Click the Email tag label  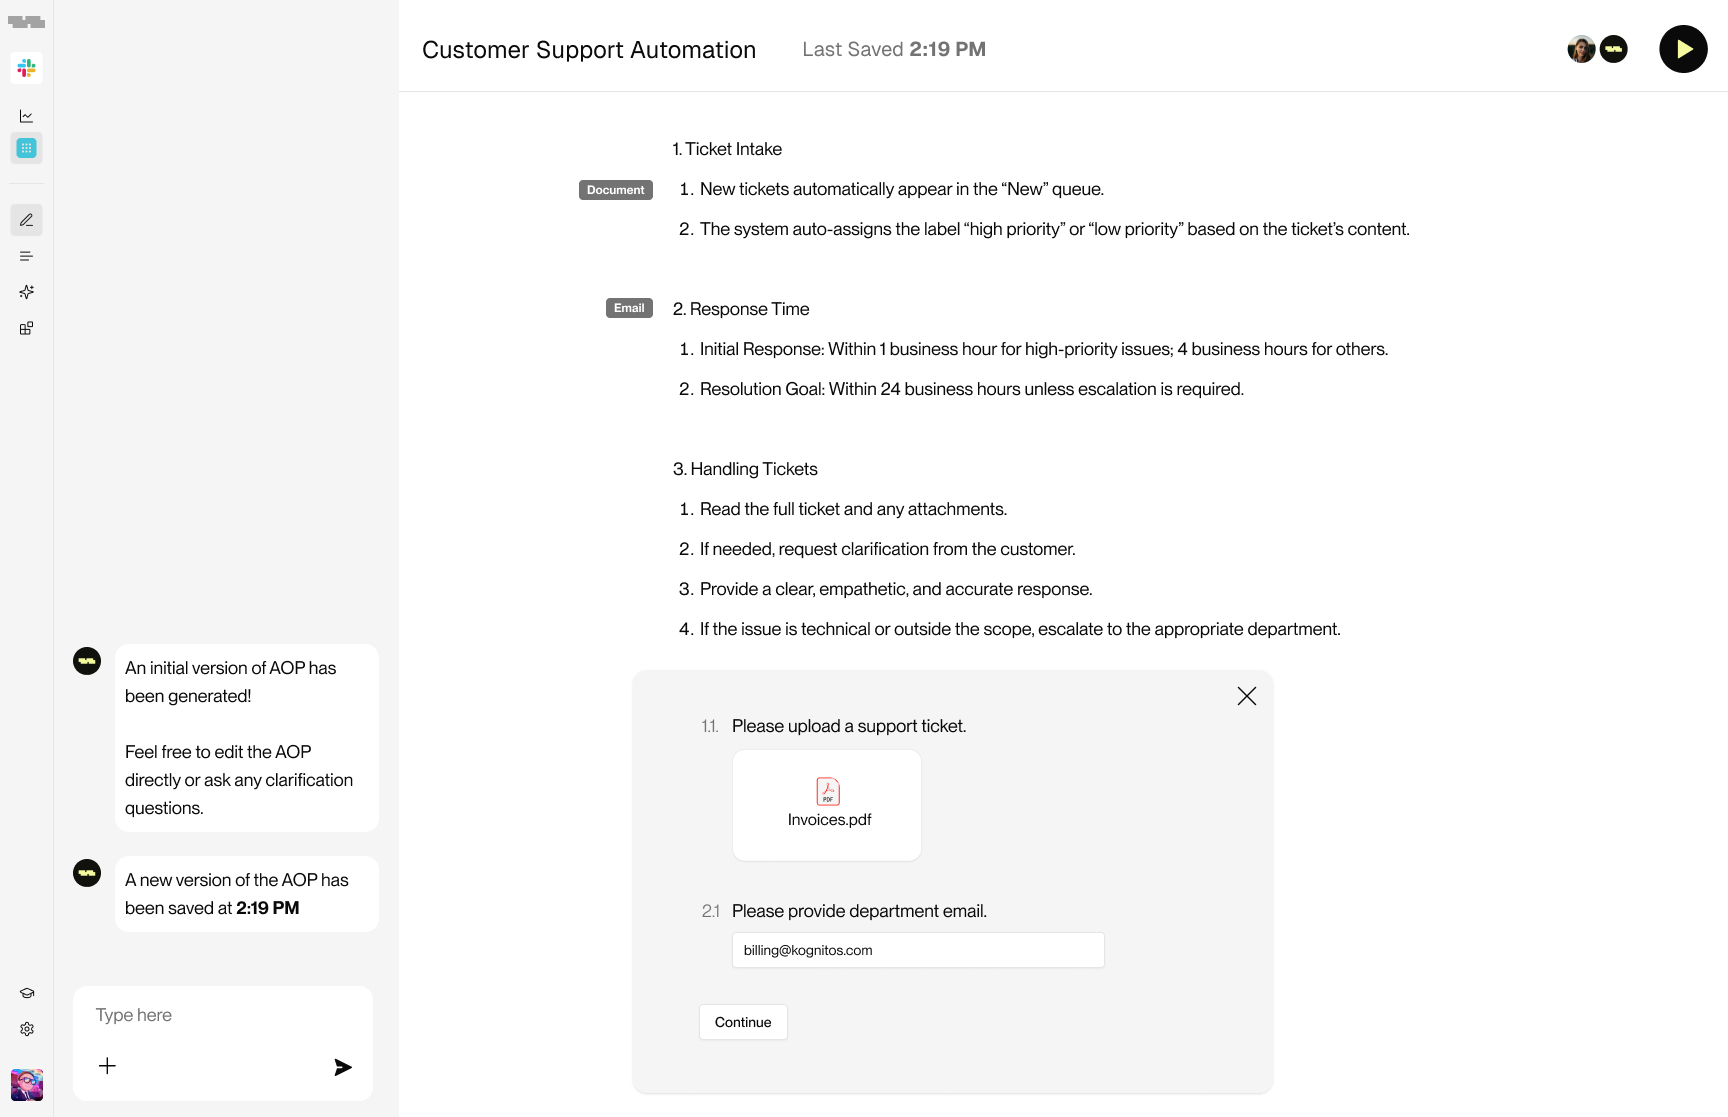(x=629, y=308)
